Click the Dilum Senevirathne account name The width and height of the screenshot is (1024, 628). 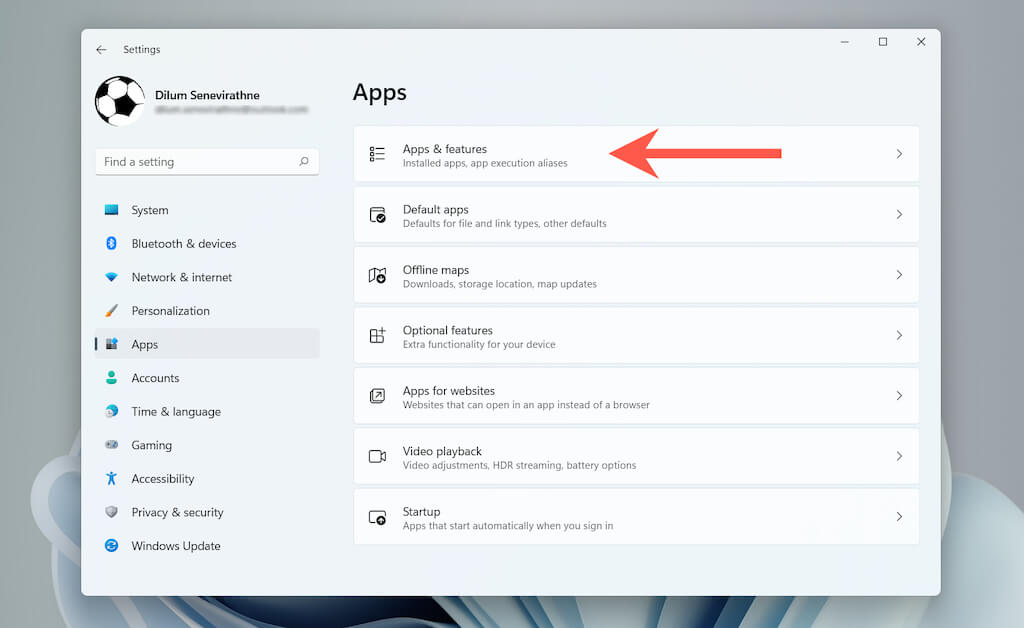coord(207,95)
